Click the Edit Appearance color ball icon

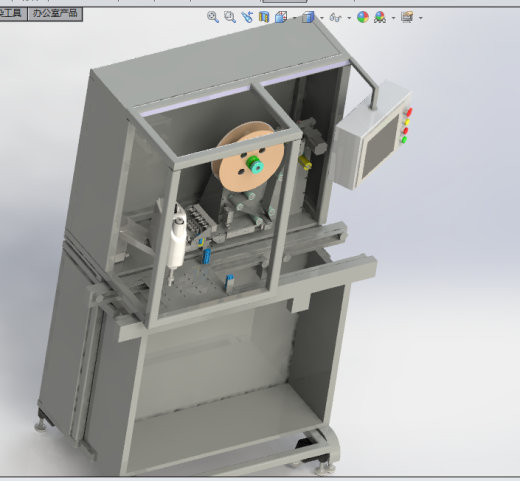tap(363, 17)
